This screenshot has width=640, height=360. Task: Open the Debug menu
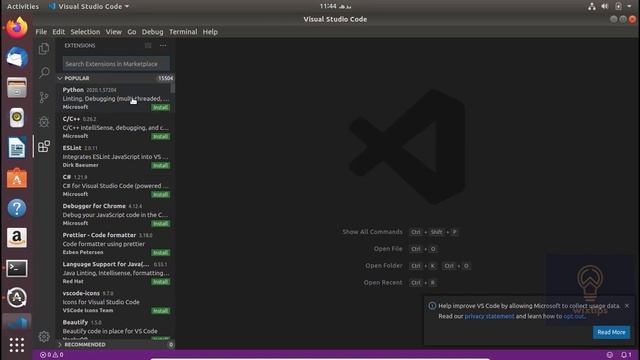pos(152,32)
